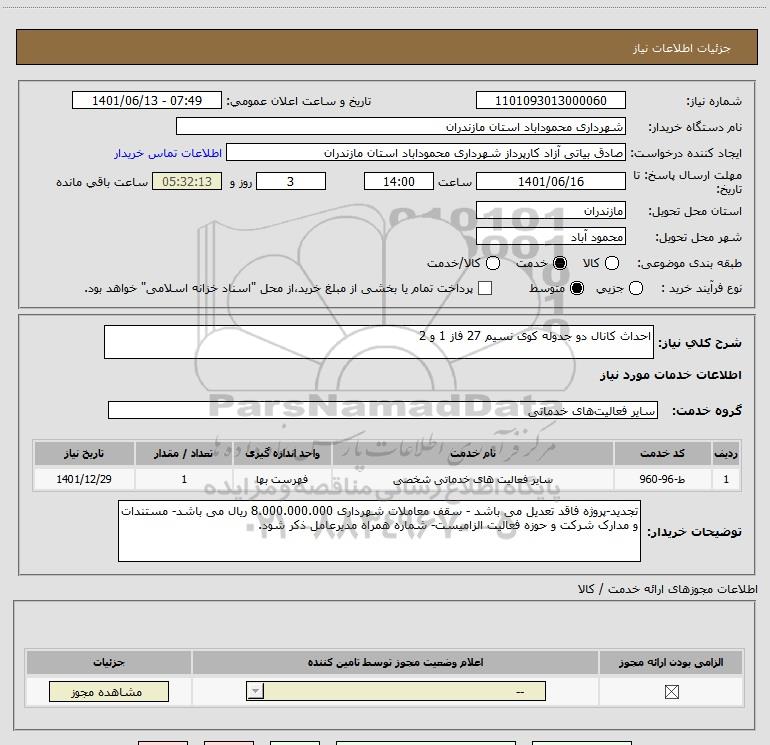This screenshot has width=770, height=745.
Task: Open the اعلام وضعیت مجوز dropdown
Action: [x=396, y=691]
